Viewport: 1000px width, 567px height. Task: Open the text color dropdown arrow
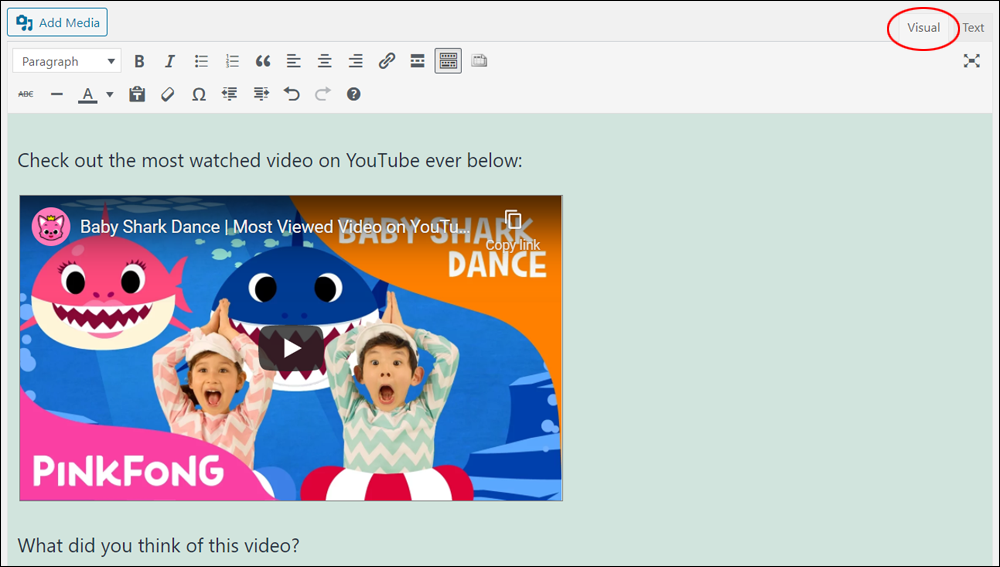[110, 94]
